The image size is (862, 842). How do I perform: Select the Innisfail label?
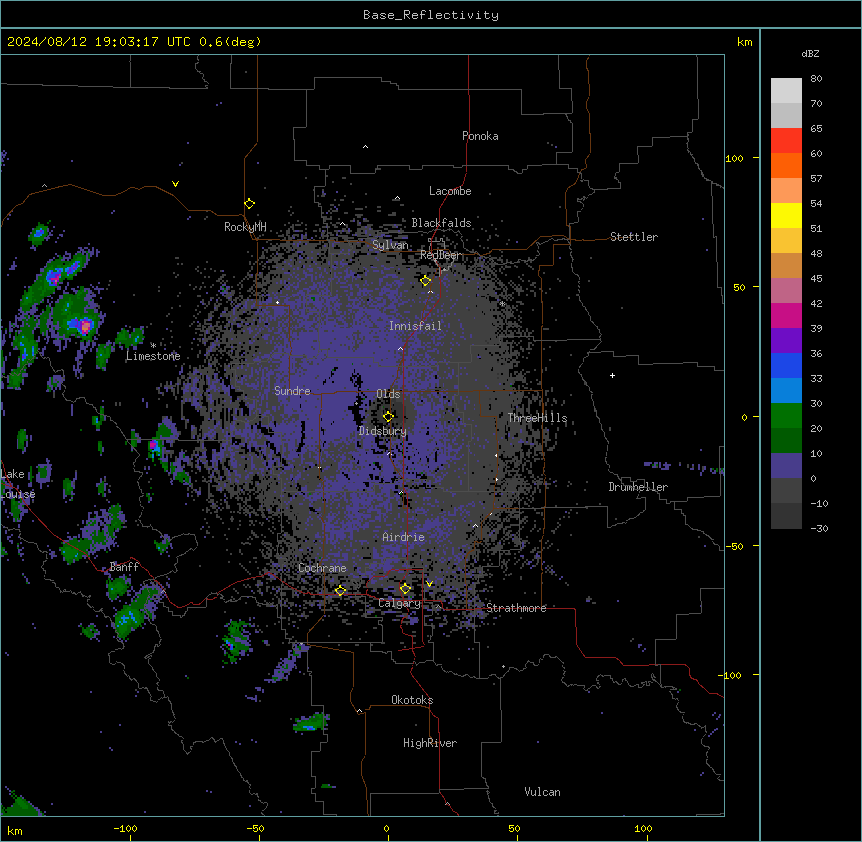415,326
